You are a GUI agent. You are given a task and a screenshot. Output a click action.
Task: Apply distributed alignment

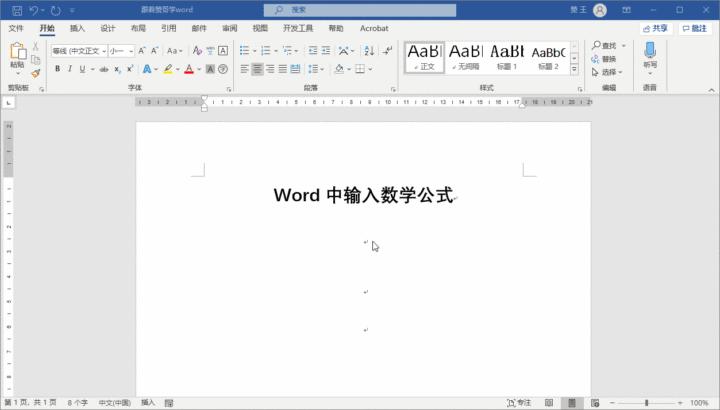pos(295,69)
